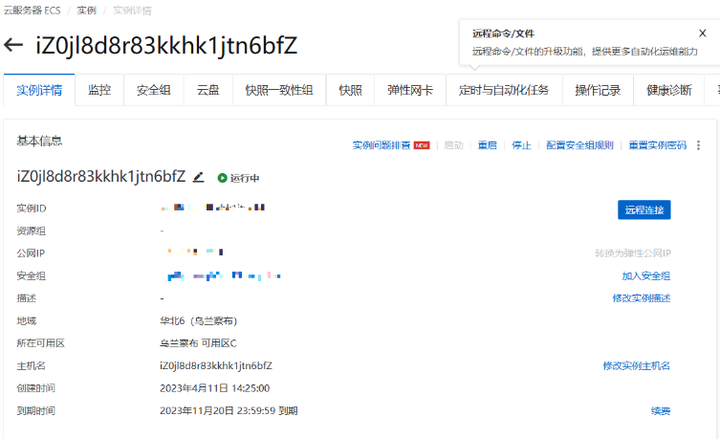This screenshot has width=720, height=439.
Task: Click the 运行中 status text
Action: pyautogui.click(x=245, y=178)
